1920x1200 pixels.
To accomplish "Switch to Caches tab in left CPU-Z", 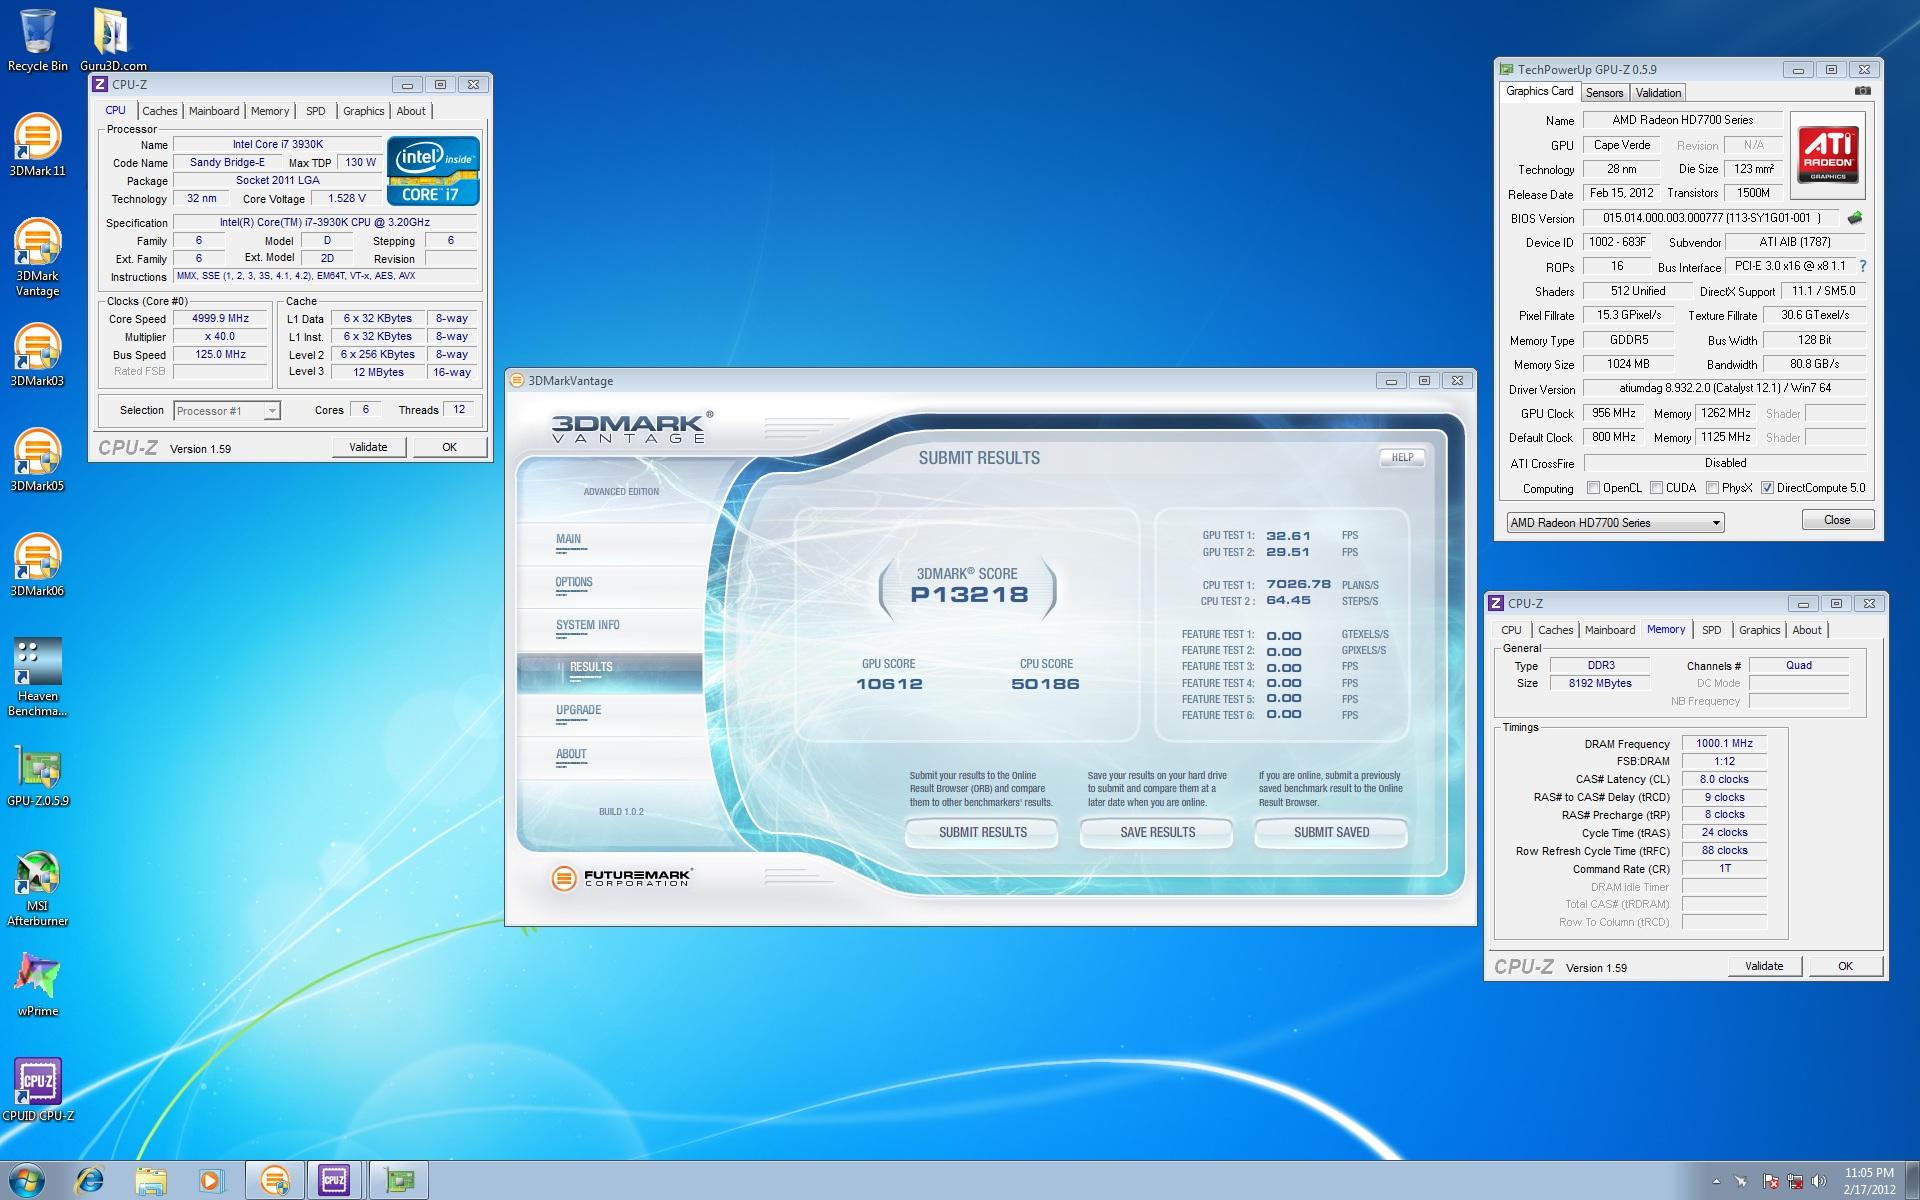I will [x=159, y=111].
